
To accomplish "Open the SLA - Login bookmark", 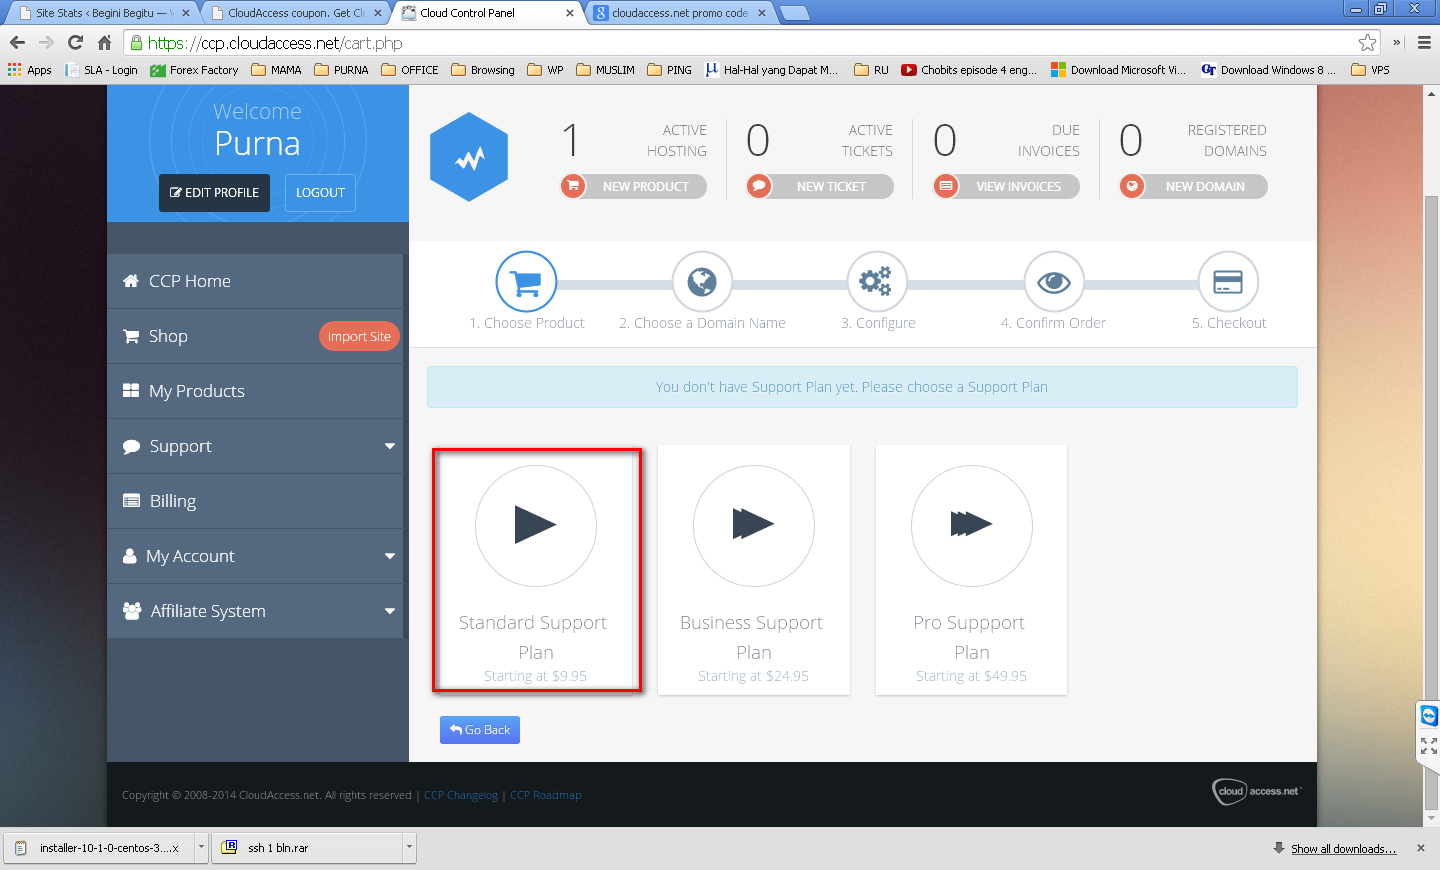I will (x=101, y=70).
